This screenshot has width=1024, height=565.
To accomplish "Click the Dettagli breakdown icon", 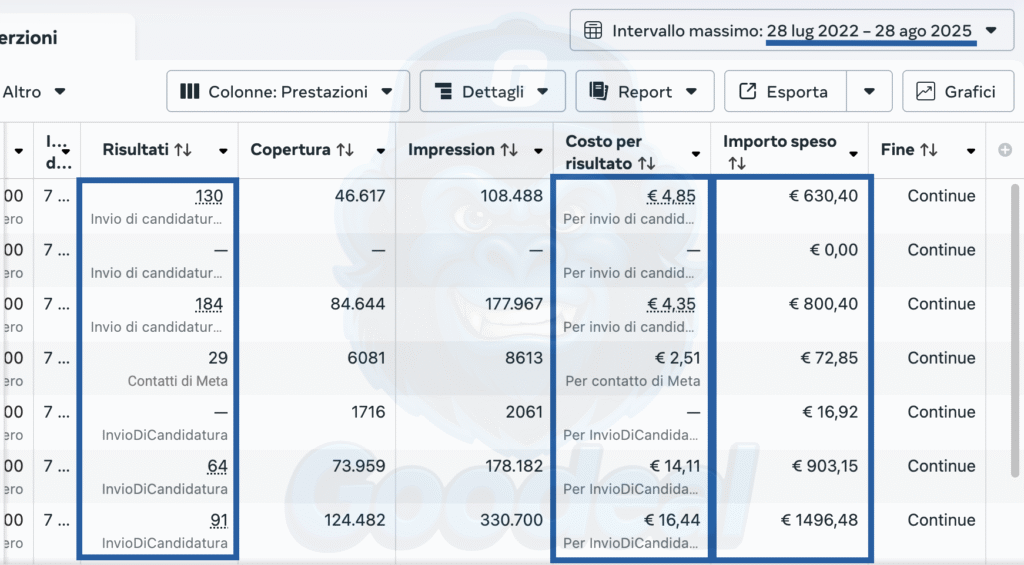I will pyautogui.click(x=444, y=92).
